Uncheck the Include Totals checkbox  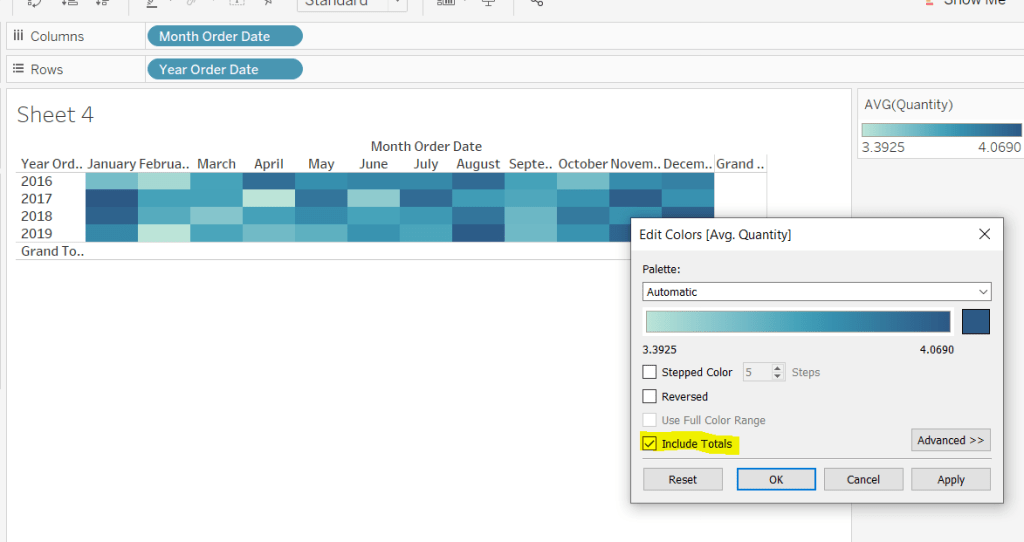(x=650, y=443)
